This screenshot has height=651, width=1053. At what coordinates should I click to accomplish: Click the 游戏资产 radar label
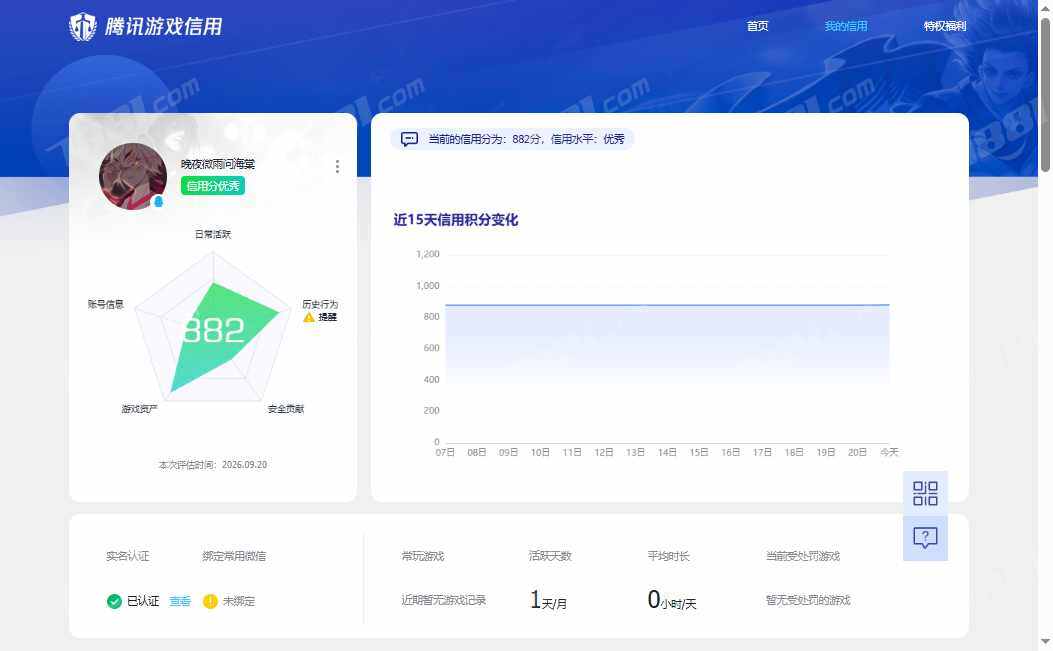pyautogui.click(x=140, y=409)
